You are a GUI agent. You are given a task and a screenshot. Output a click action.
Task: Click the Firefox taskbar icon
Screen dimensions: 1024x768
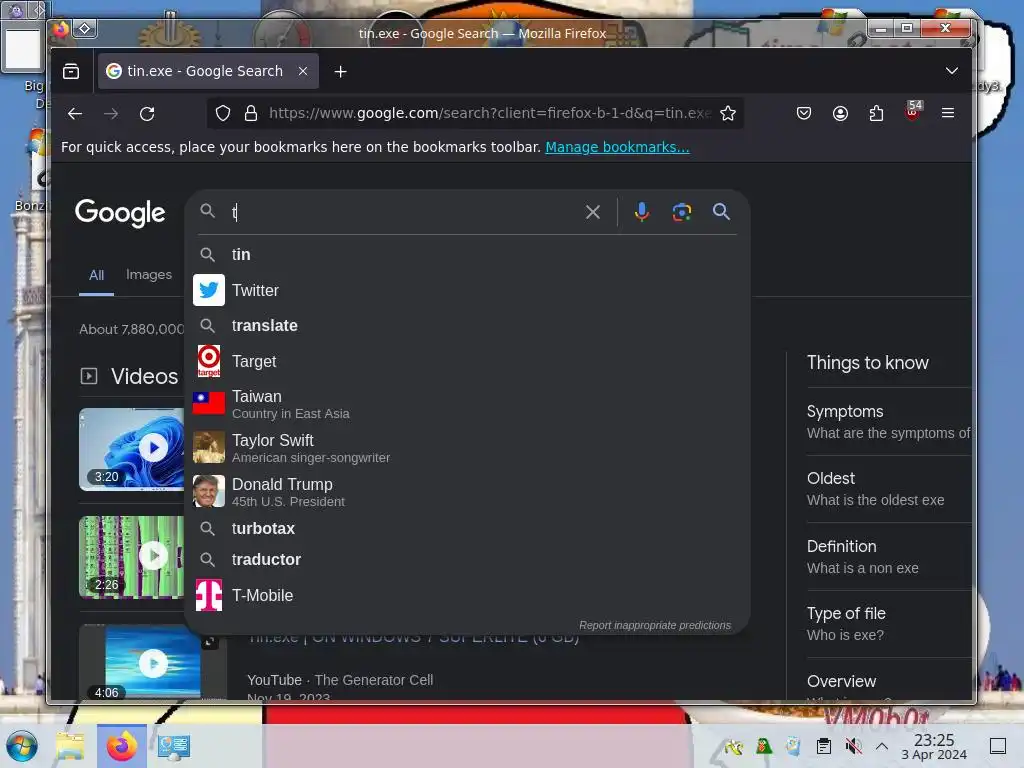(121, 746)
